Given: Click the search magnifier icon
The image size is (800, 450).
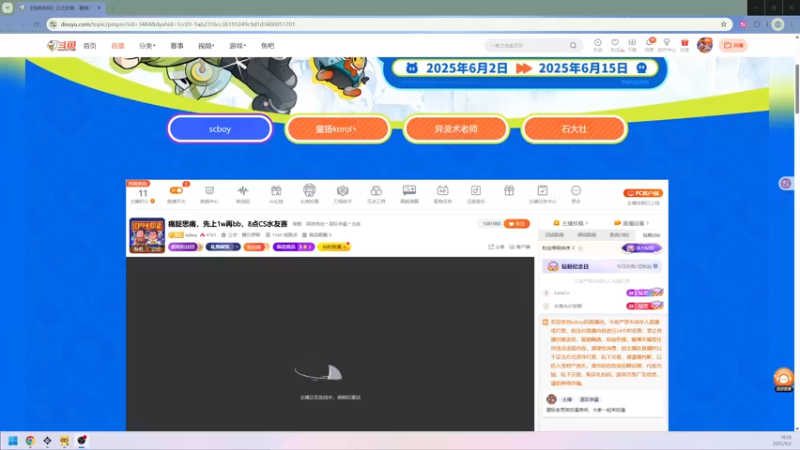Looking at the screenshot, I should pos(573,45).
